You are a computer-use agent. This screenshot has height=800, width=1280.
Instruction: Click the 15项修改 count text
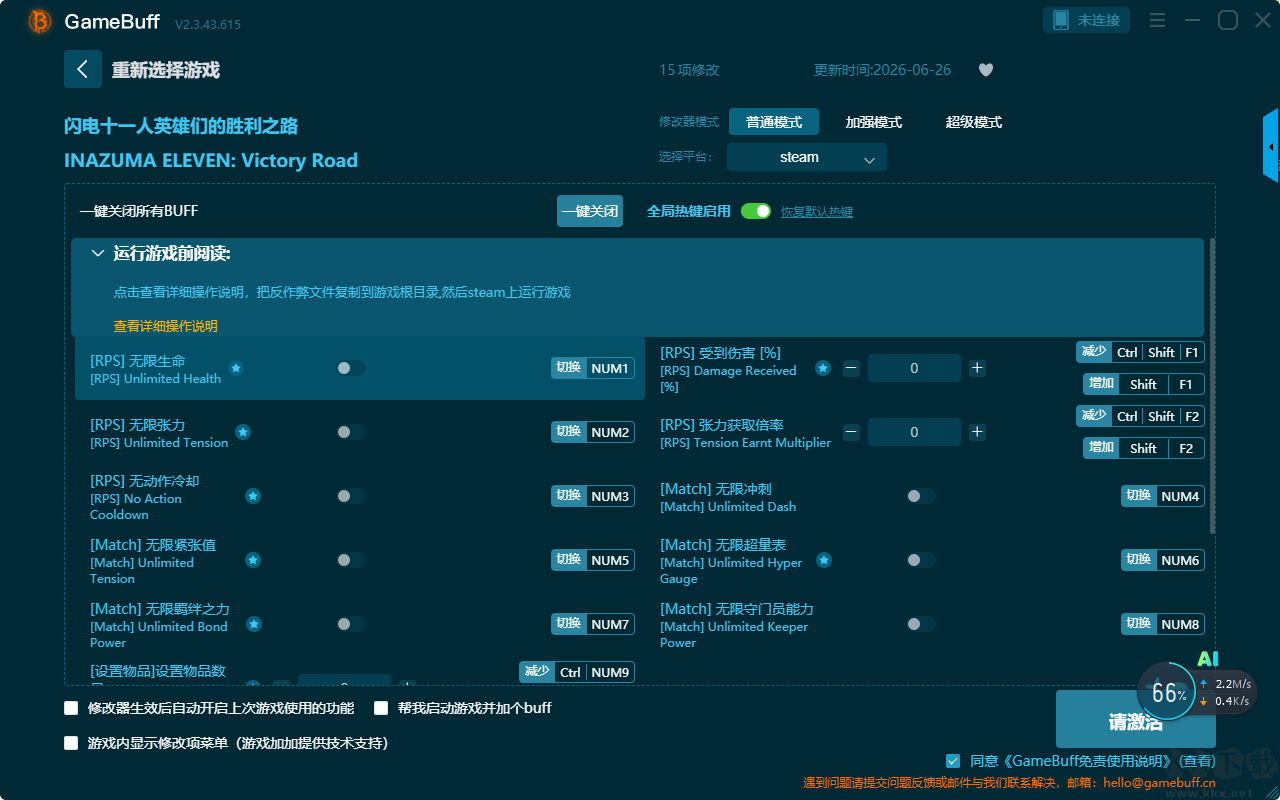tap(689, 70)
